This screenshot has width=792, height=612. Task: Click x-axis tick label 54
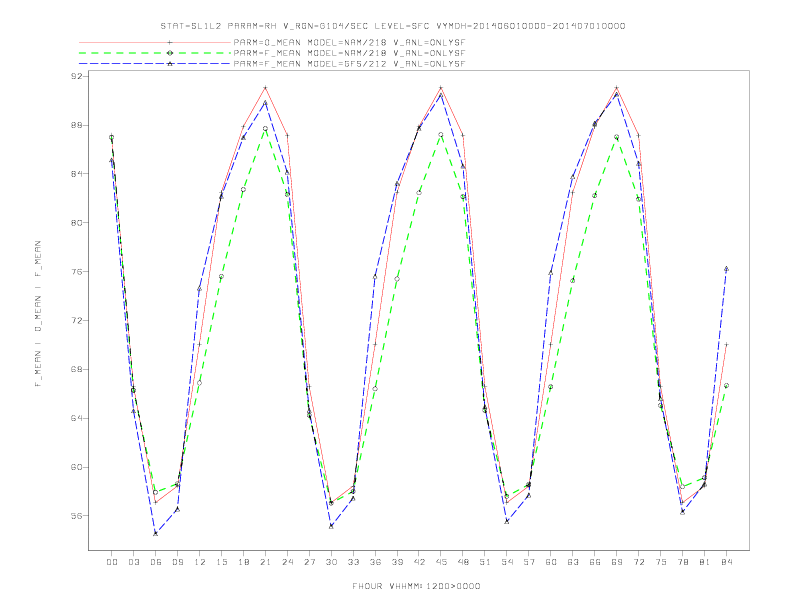[507, 562]
